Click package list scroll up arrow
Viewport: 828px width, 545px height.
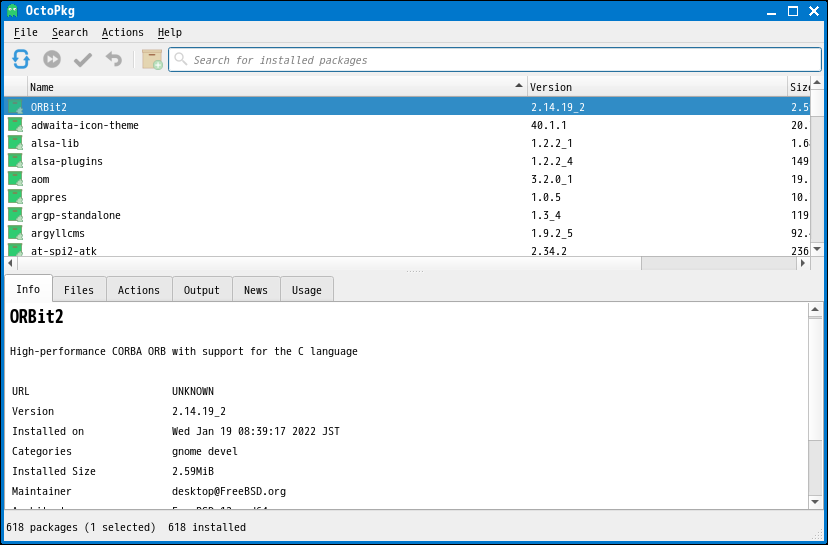tap(816, 83)
